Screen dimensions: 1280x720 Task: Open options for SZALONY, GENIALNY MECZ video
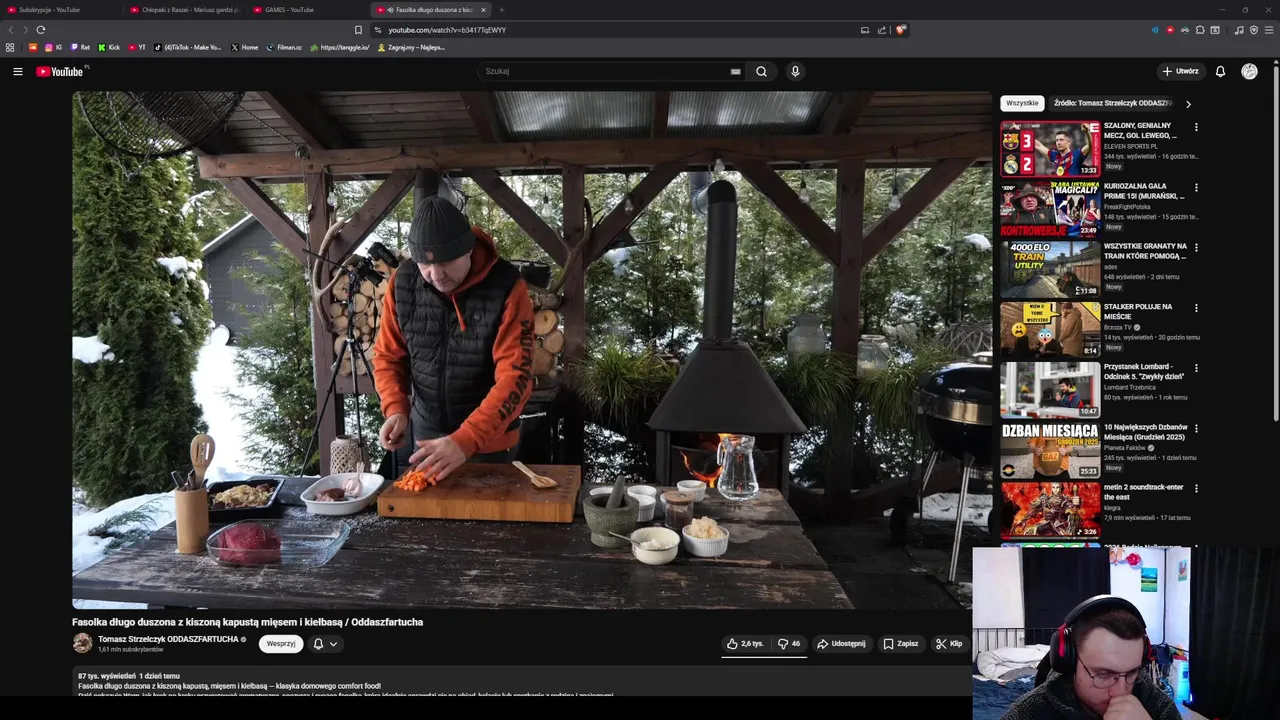tap(1196, 128)
